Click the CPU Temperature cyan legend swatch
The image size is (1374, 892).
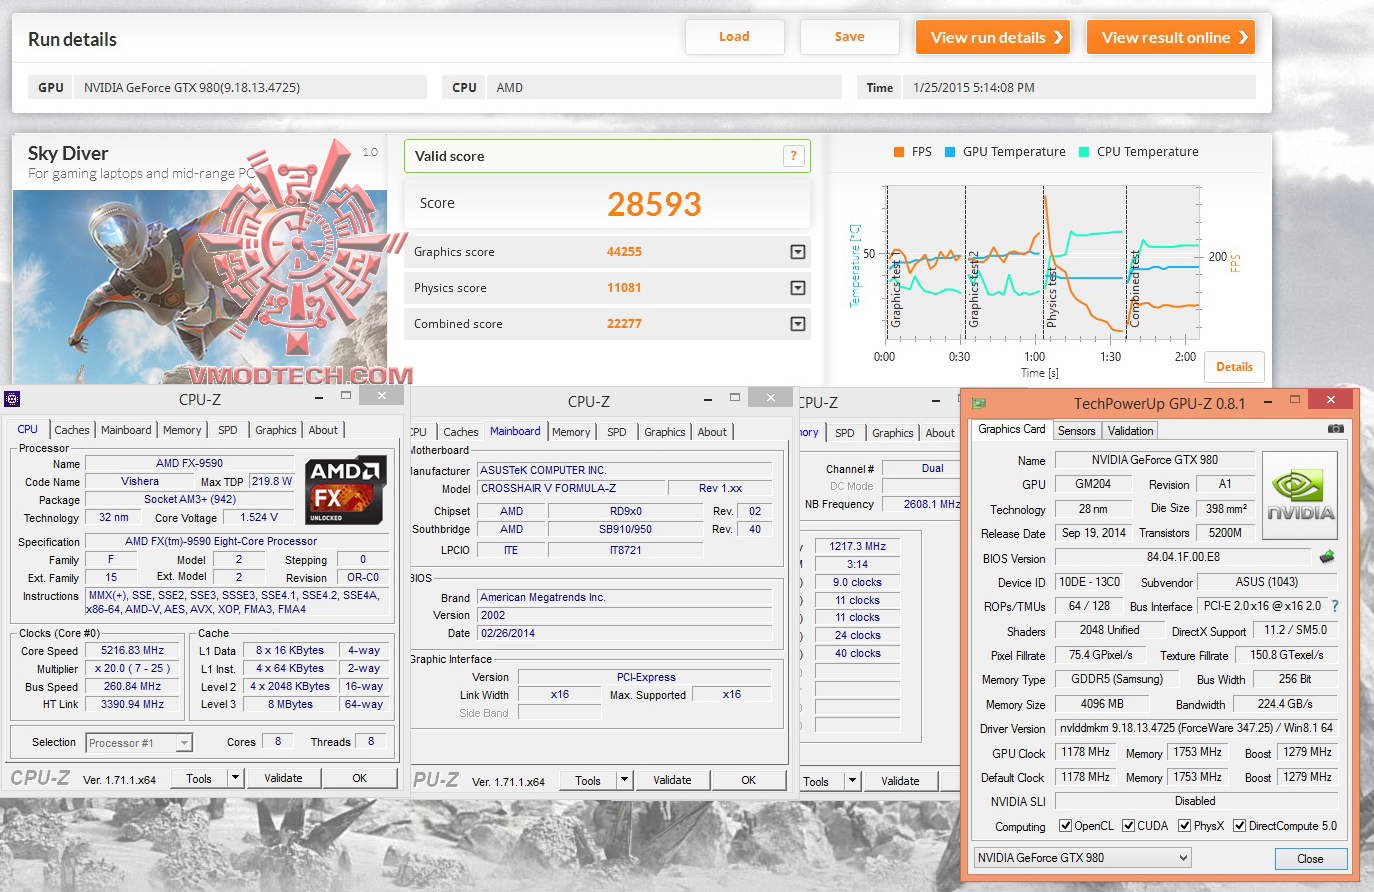(1084, 152)
